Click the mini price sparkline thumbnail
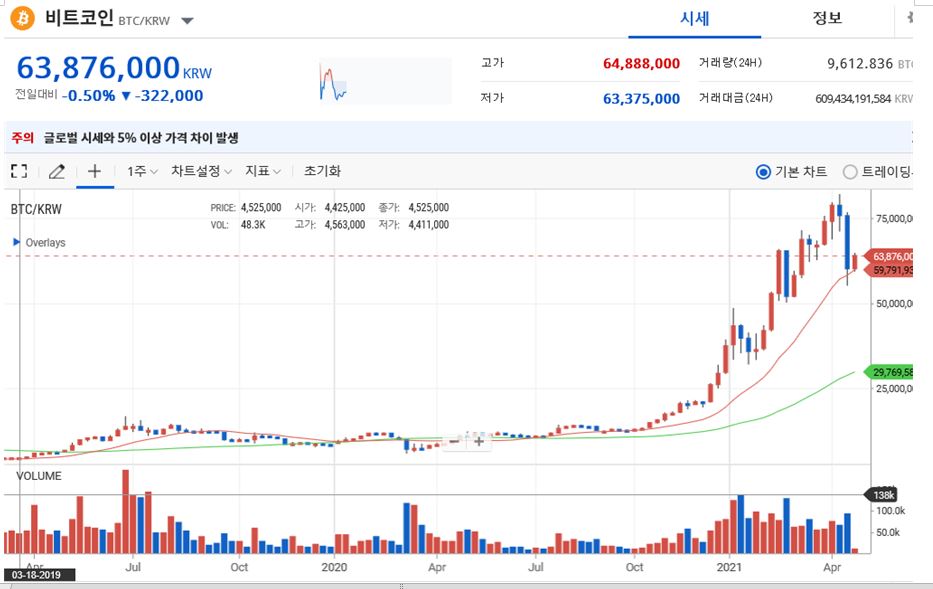Screen dimensions: 933x589 click(x=385, y=81)
